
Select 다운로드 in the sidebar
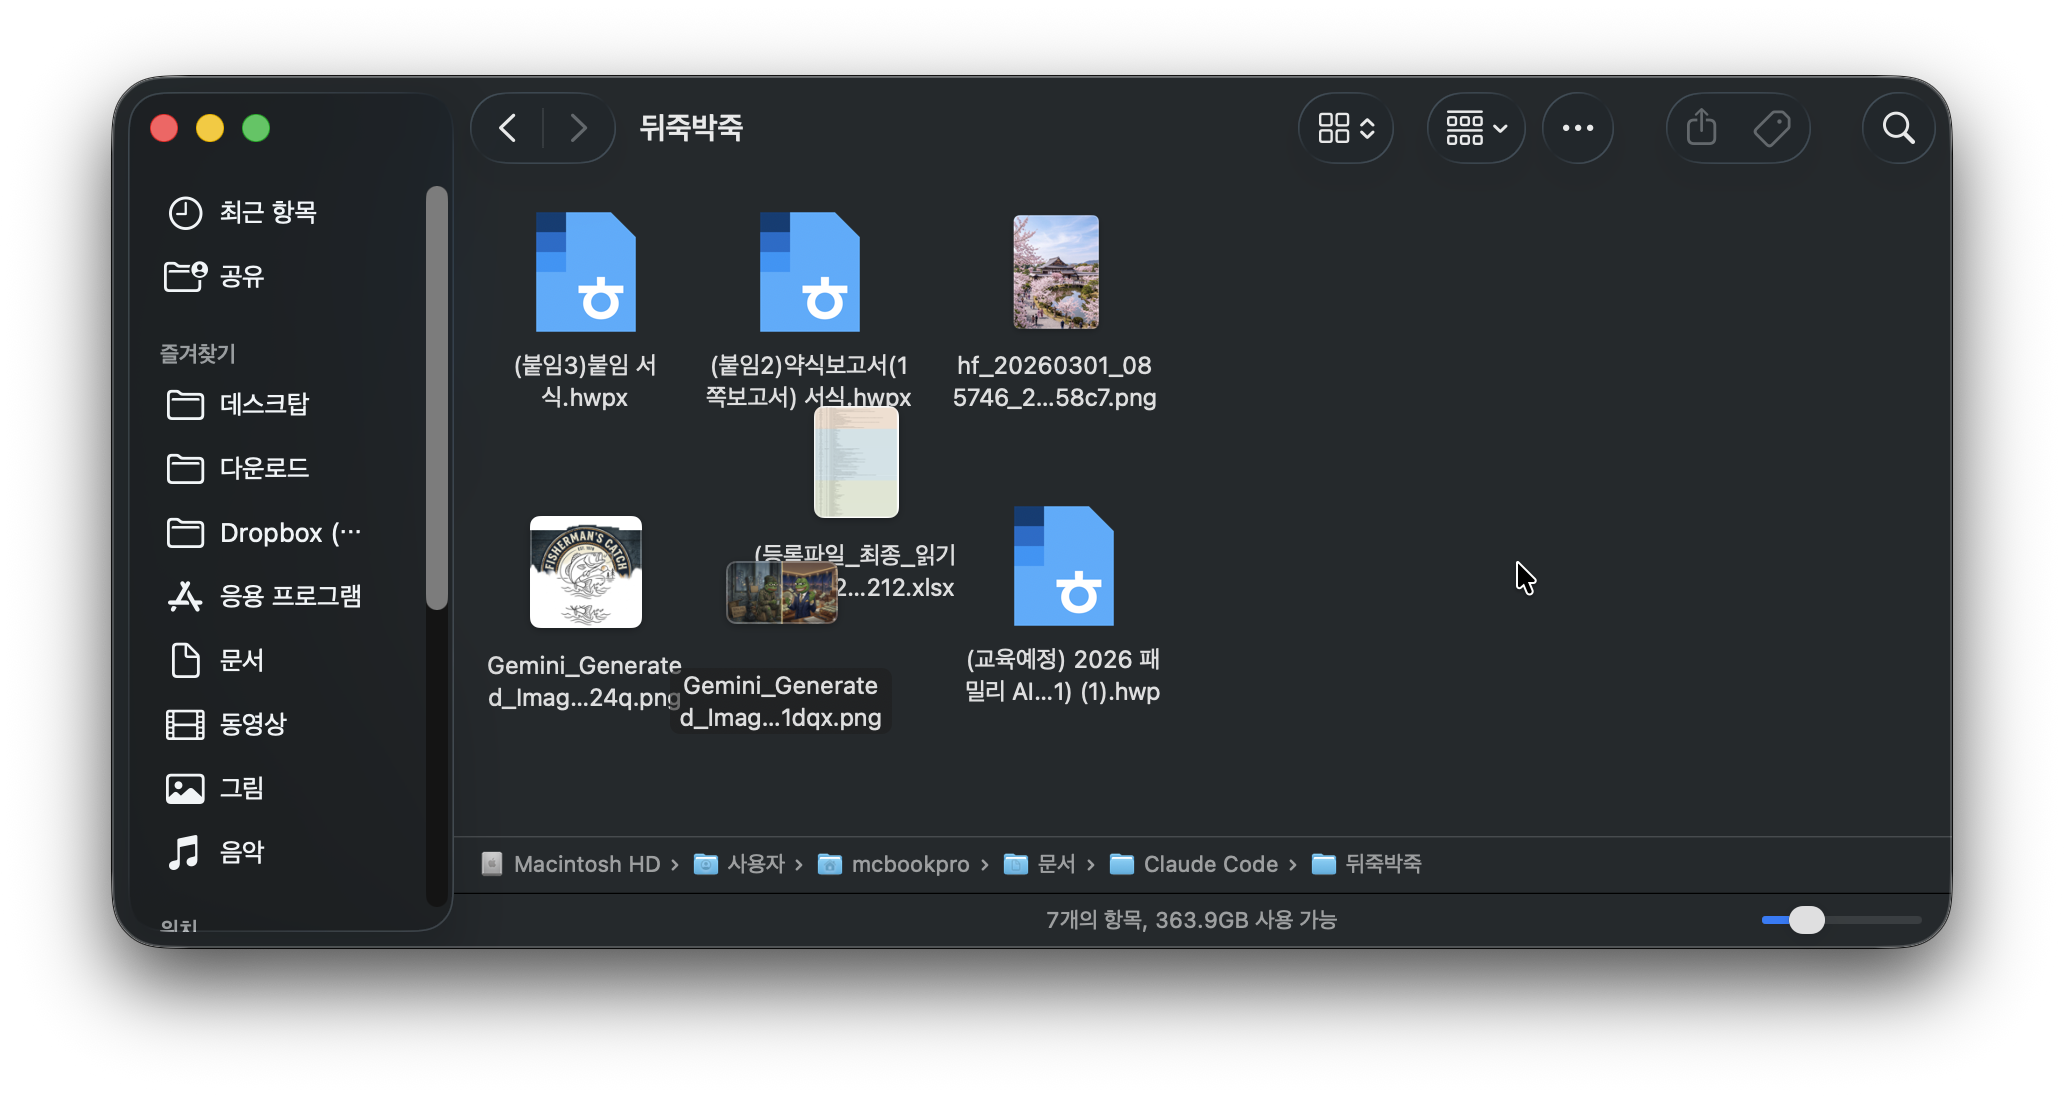pyautogui.click(x=263, y=468)
